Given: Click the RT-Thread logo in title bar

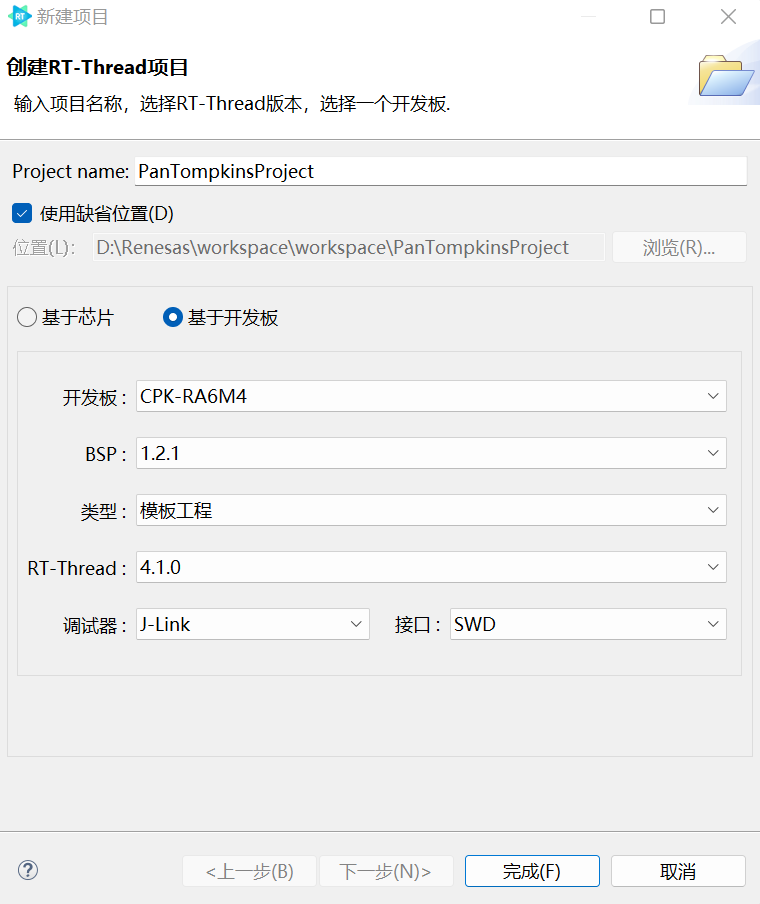Looking at the screenshot, I should [20, 16].
